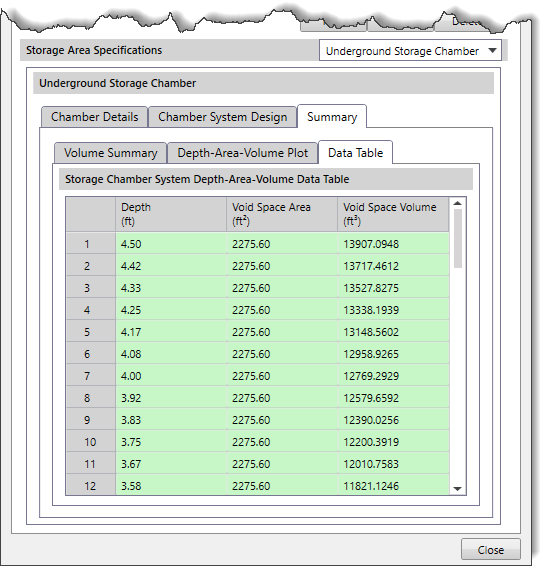
Task: Click depth cell 3.67
Action: coord(171,464)
